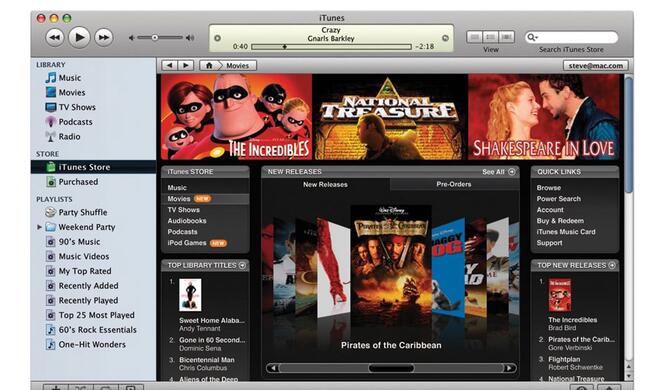Select One-Hit Wonders playlist
The height and width of the screenshot is (390, 660).
coord(93,345)
